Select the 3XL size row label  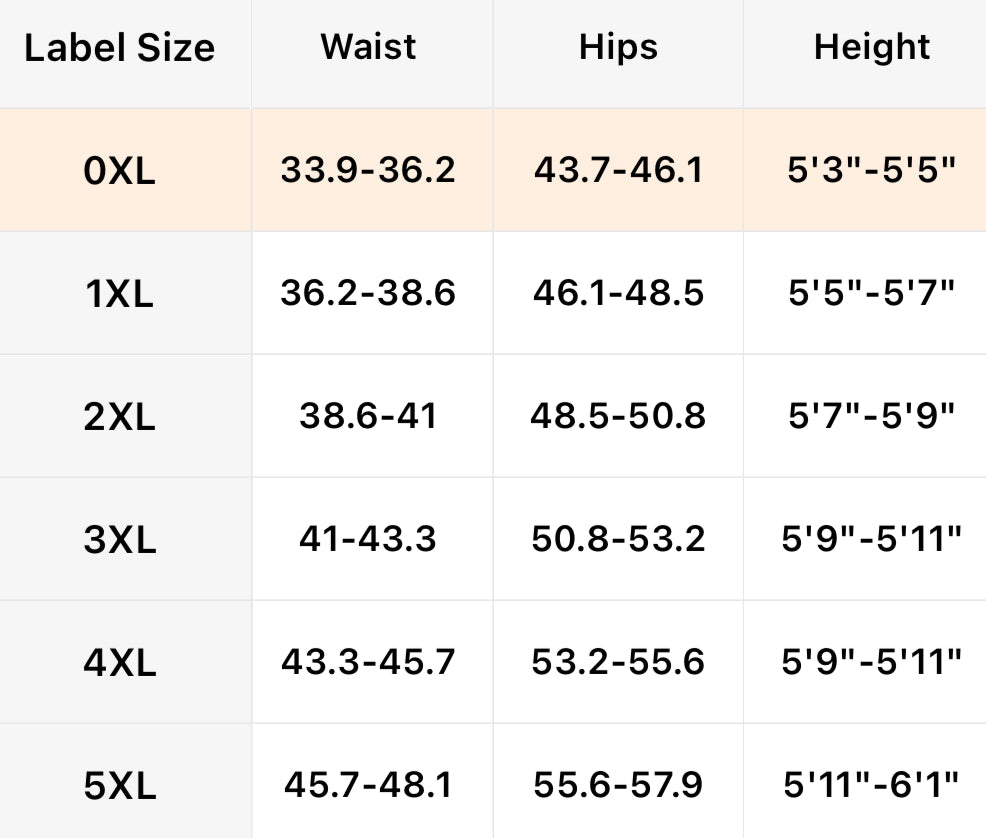pos(120,540)
